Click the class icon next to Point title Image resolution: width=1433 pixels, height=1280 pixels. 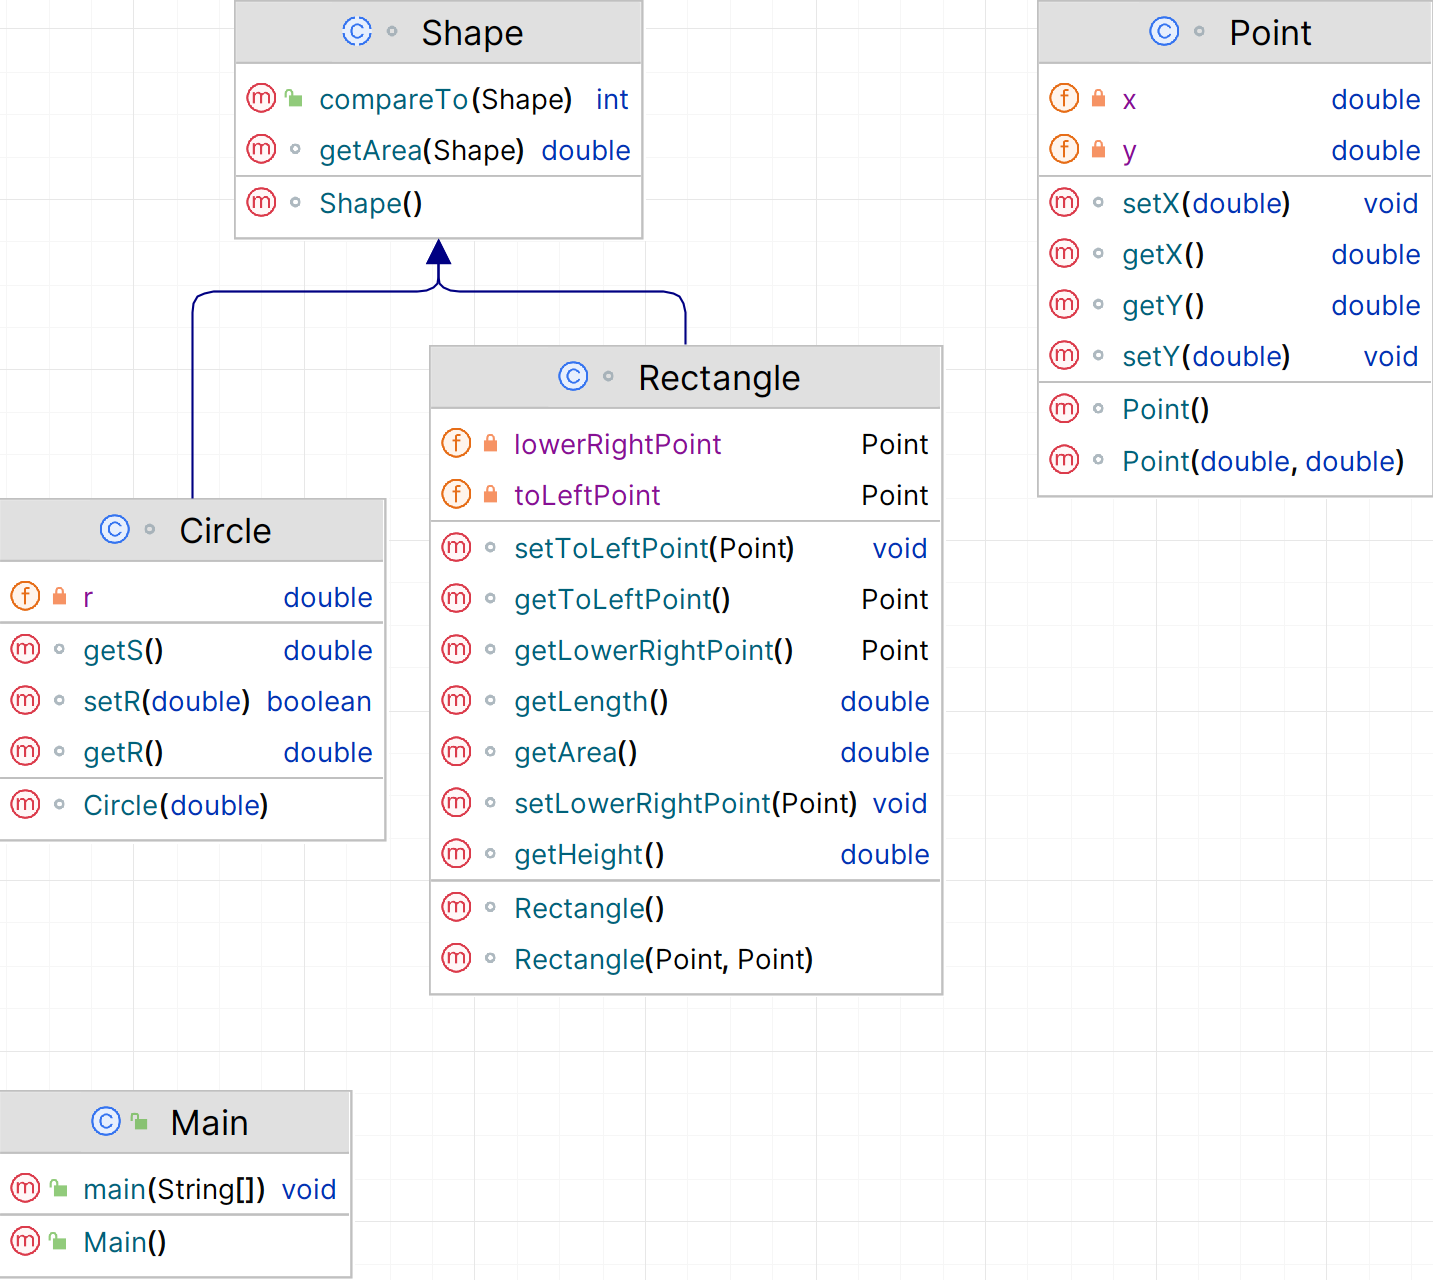(1164, 32)
